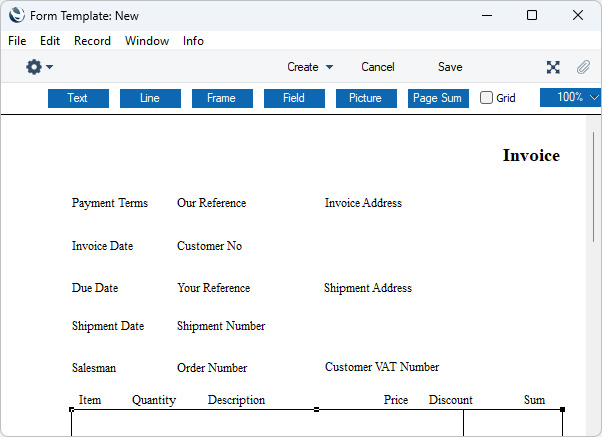Close the Form Template window

(578, 15)
